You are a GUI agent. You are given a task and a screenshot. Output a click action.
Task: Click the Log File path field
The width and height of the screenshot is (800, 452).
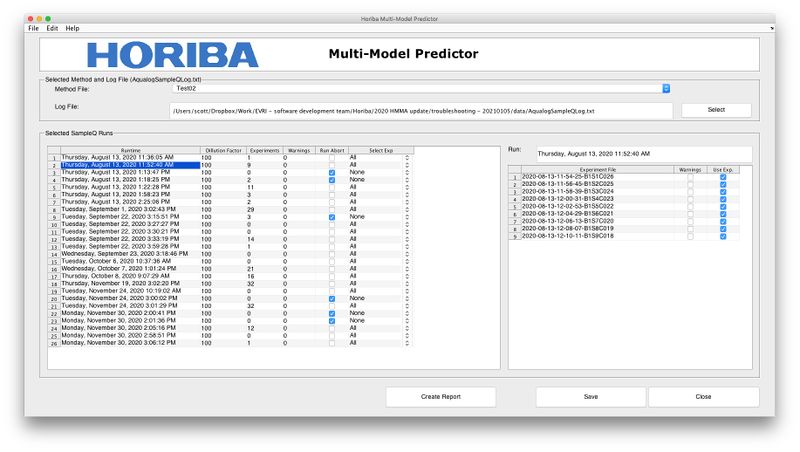421,111
